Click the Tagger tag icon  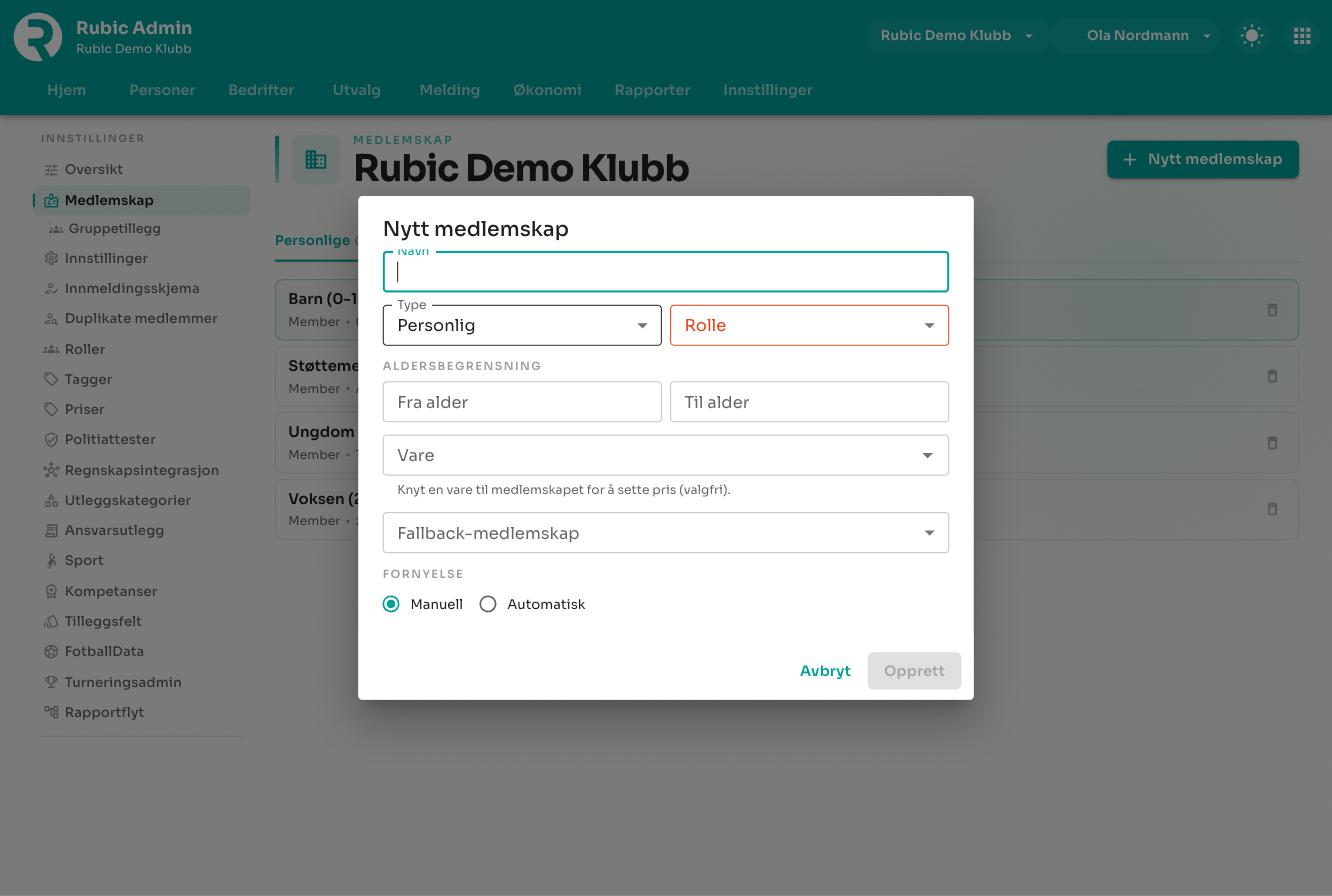pyautogui.click(x=51, y=380)
